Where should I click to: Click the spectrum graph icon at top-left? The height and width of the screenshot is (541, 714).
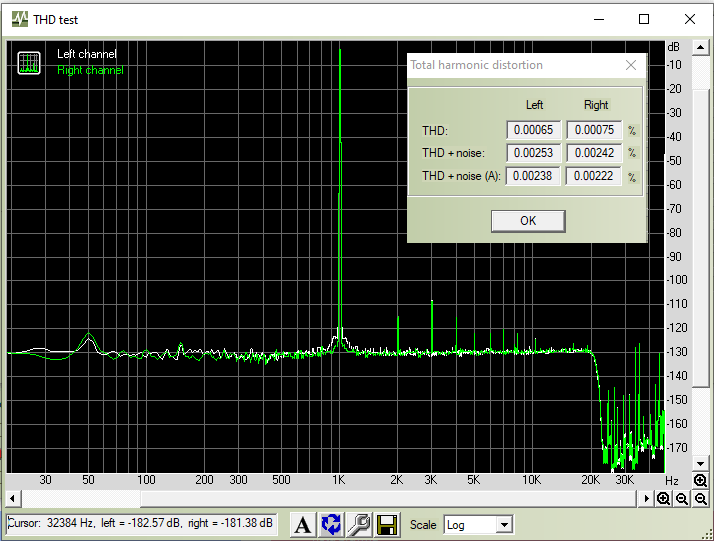pos(29,63)
